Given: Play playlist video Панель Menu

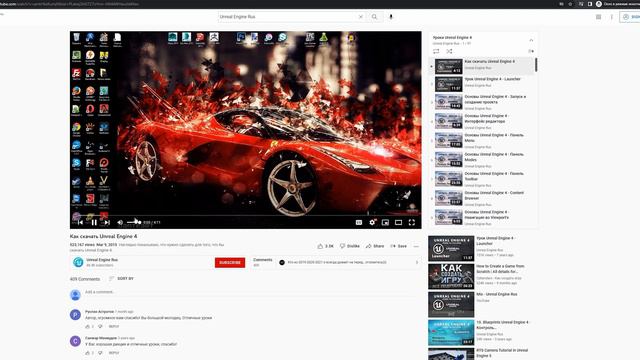Looking at the screenshot, I should 482,140.
